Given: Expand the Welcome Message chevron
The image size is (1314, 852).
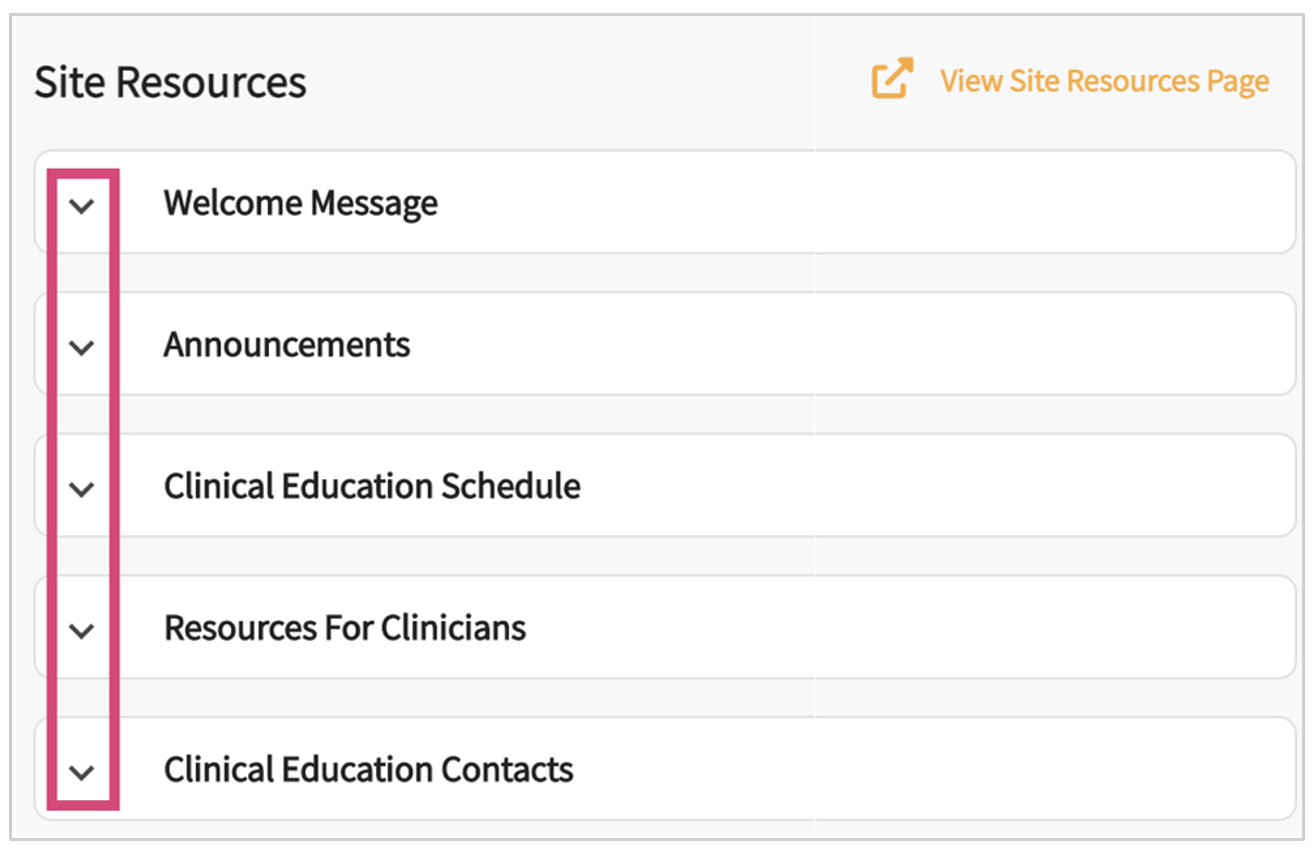Looking at the screenshot, I should 82,205.
